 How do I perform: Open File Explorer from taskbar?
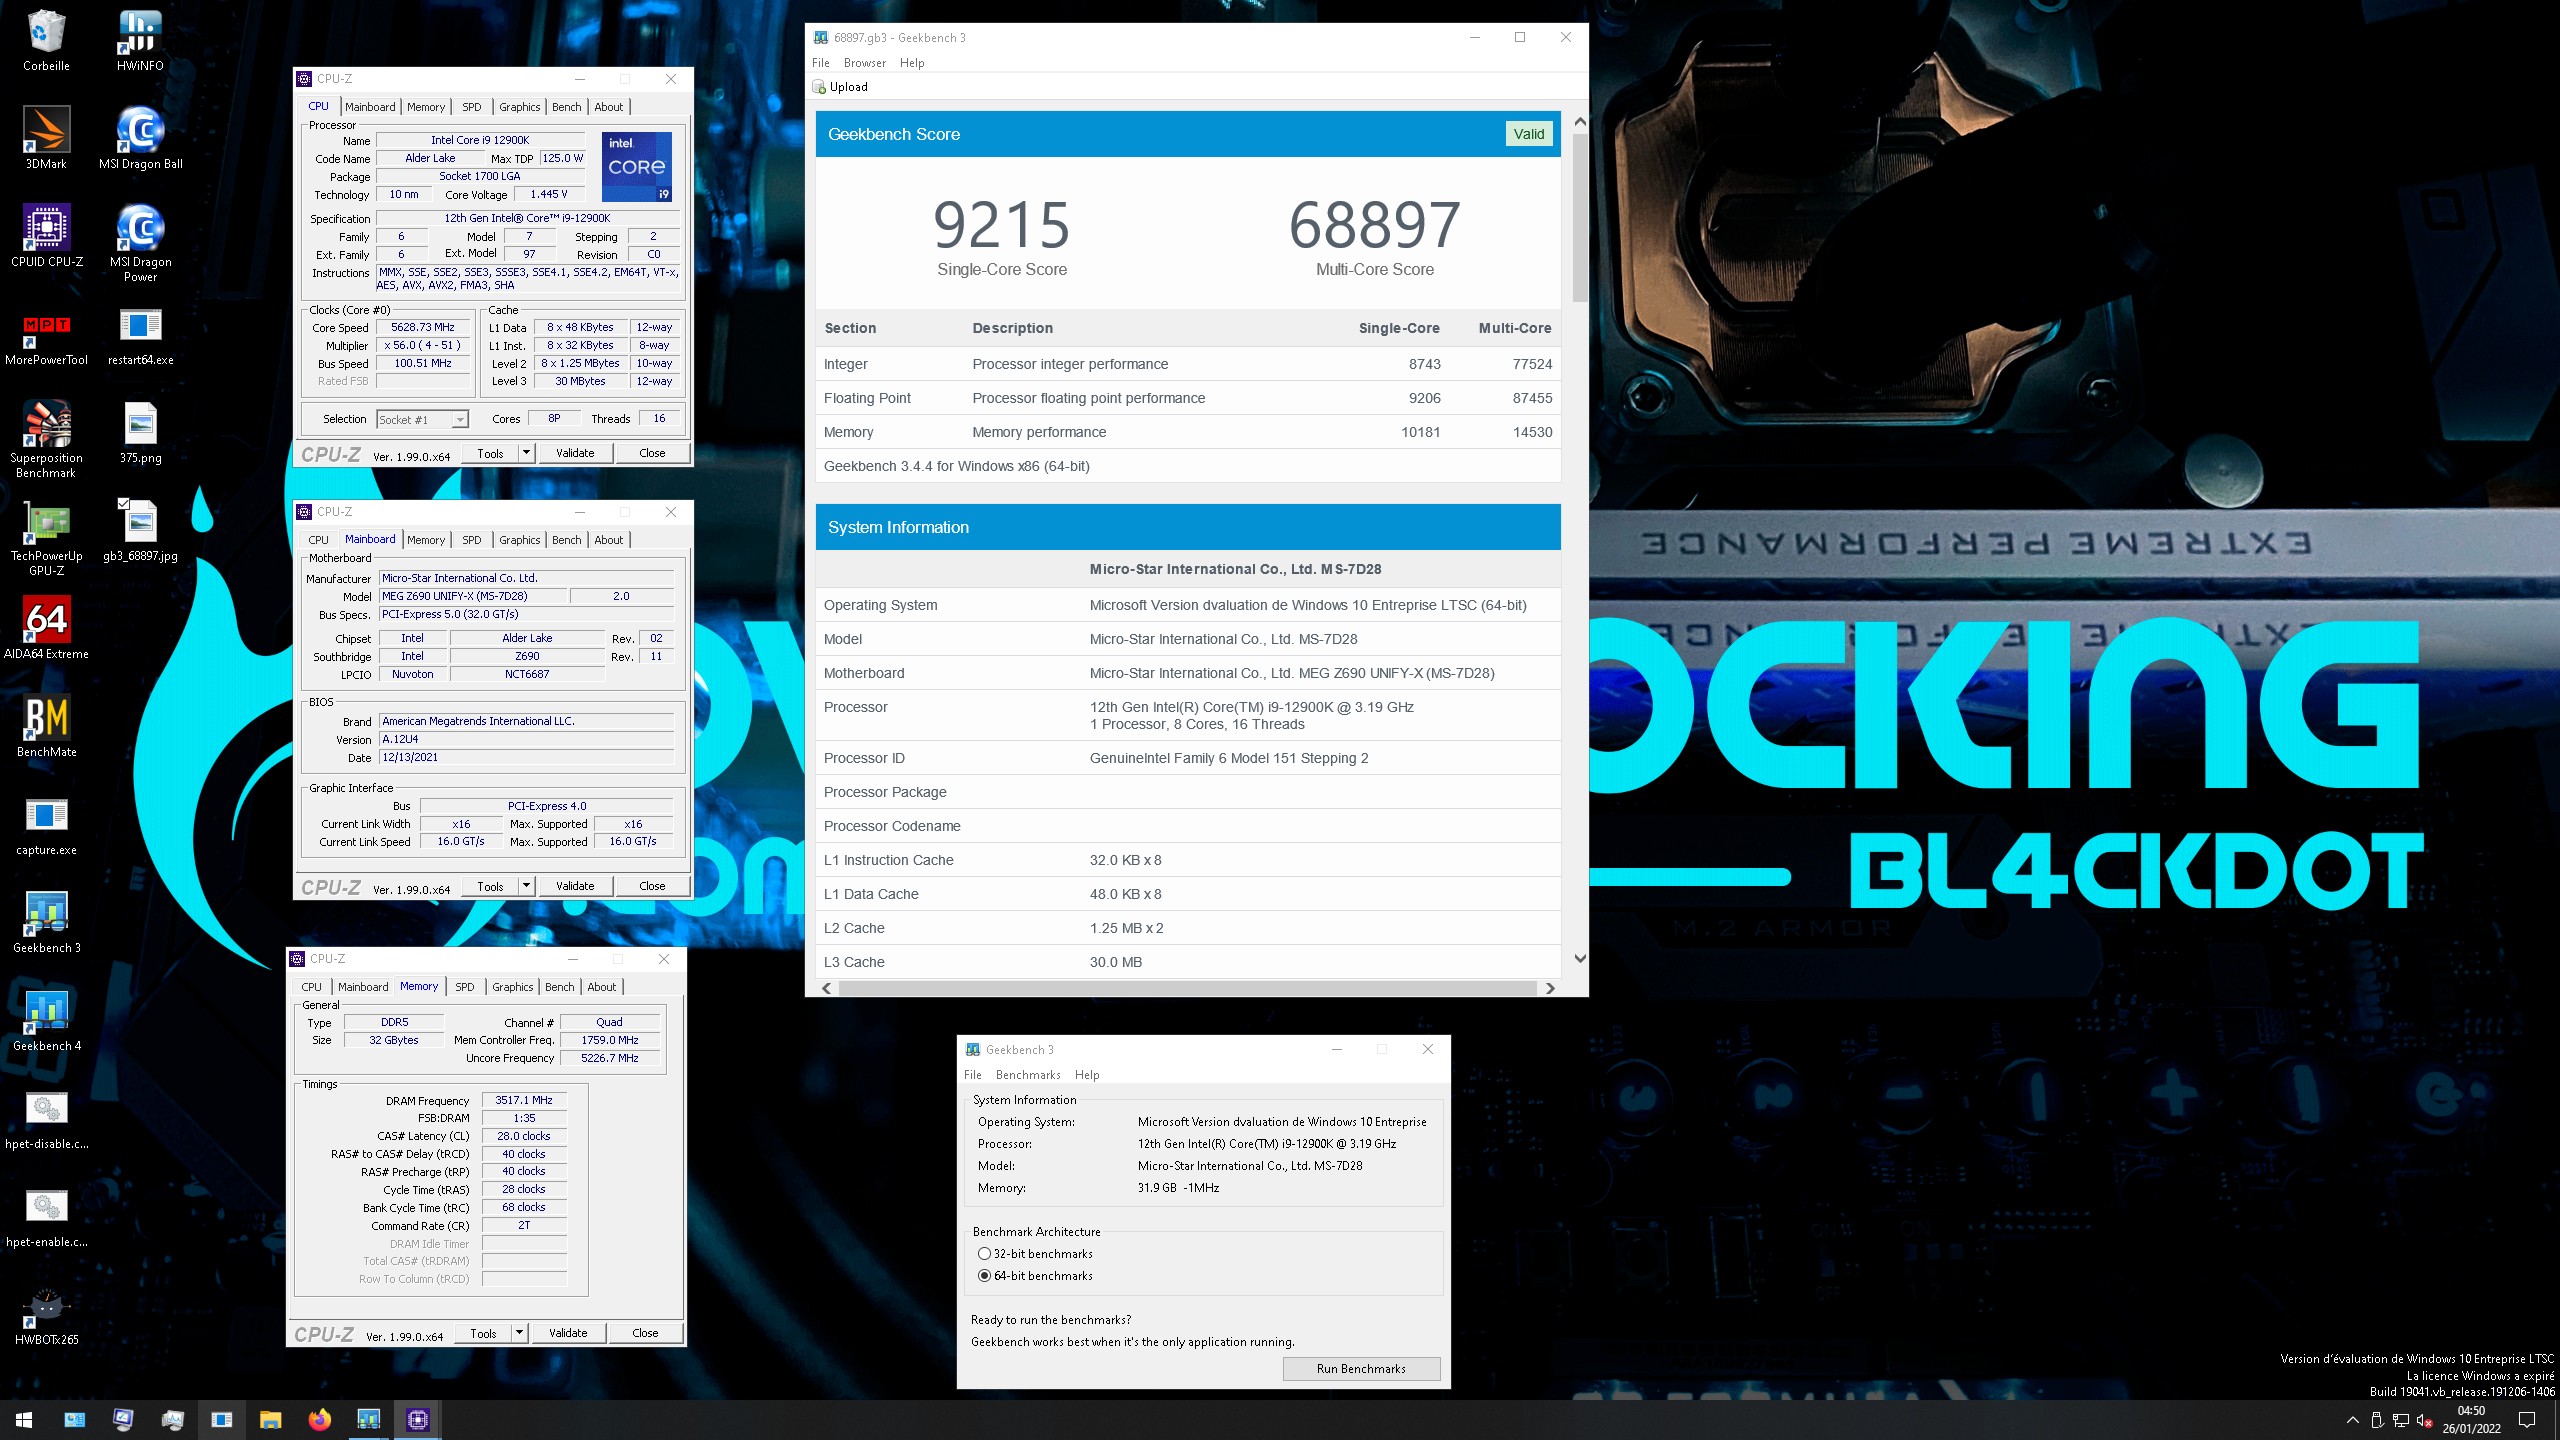(x=270, y=1419)
